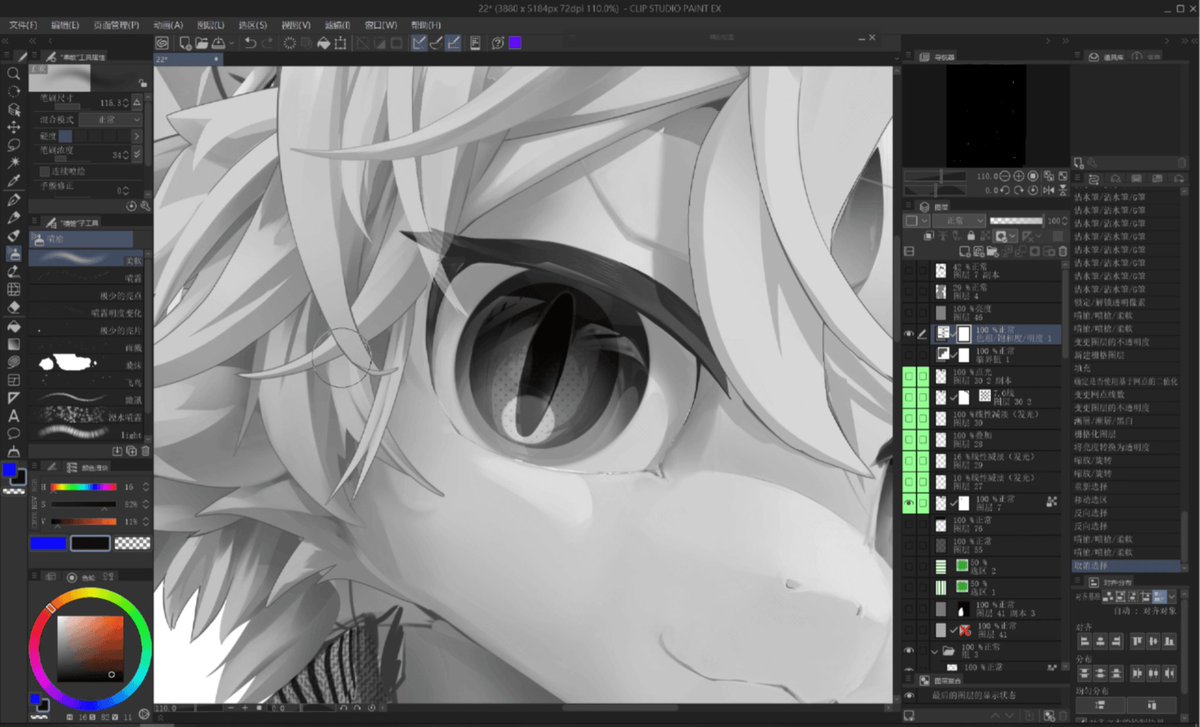This screenshot has width=1200, height=727.
Task: Select the Move layer cross-arrow tool
Action: click(14, 127)
